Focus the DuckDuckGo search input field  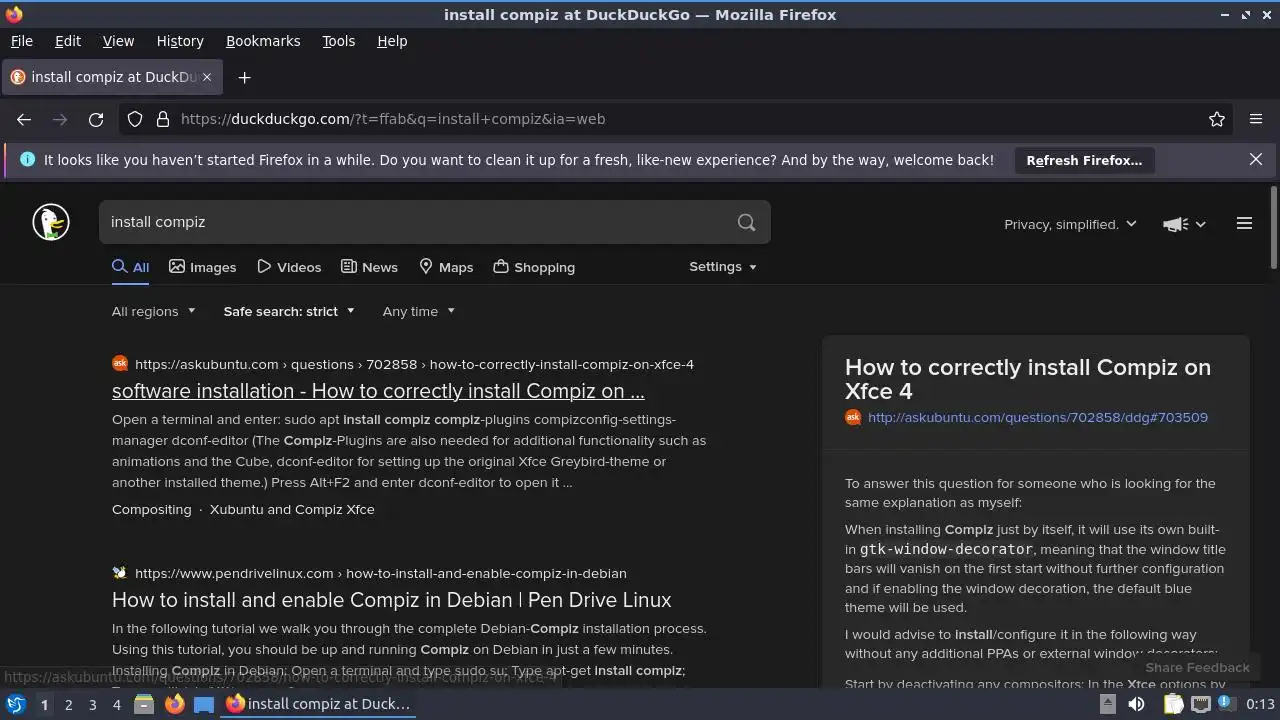pyautogui.click(x=415, y=222)
